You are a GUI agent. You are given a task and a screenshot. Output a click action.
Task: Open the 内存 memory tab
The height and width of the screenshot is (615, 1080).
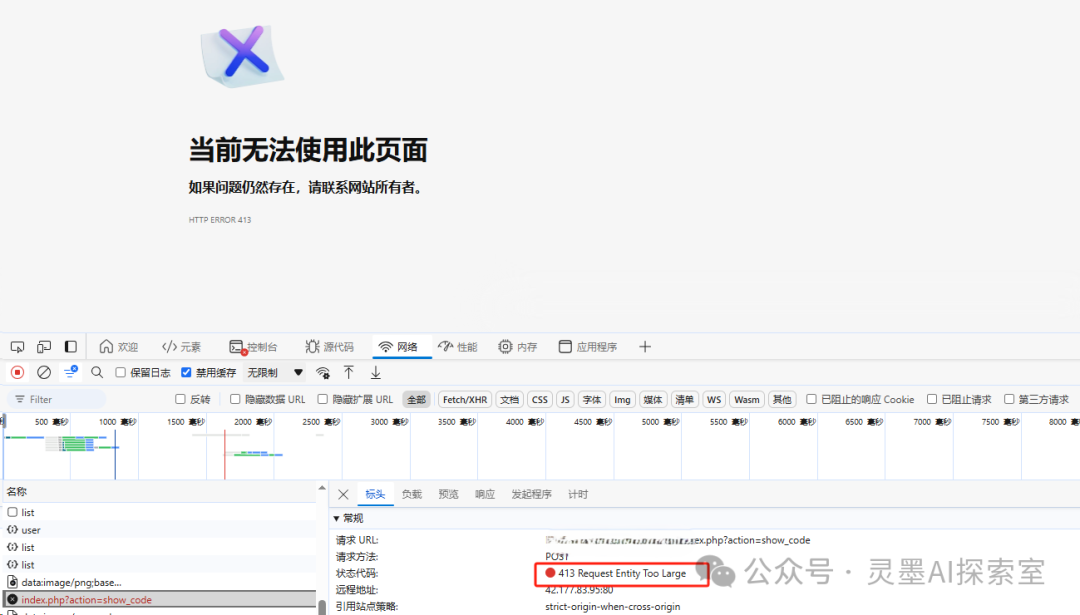coord(518,346)
